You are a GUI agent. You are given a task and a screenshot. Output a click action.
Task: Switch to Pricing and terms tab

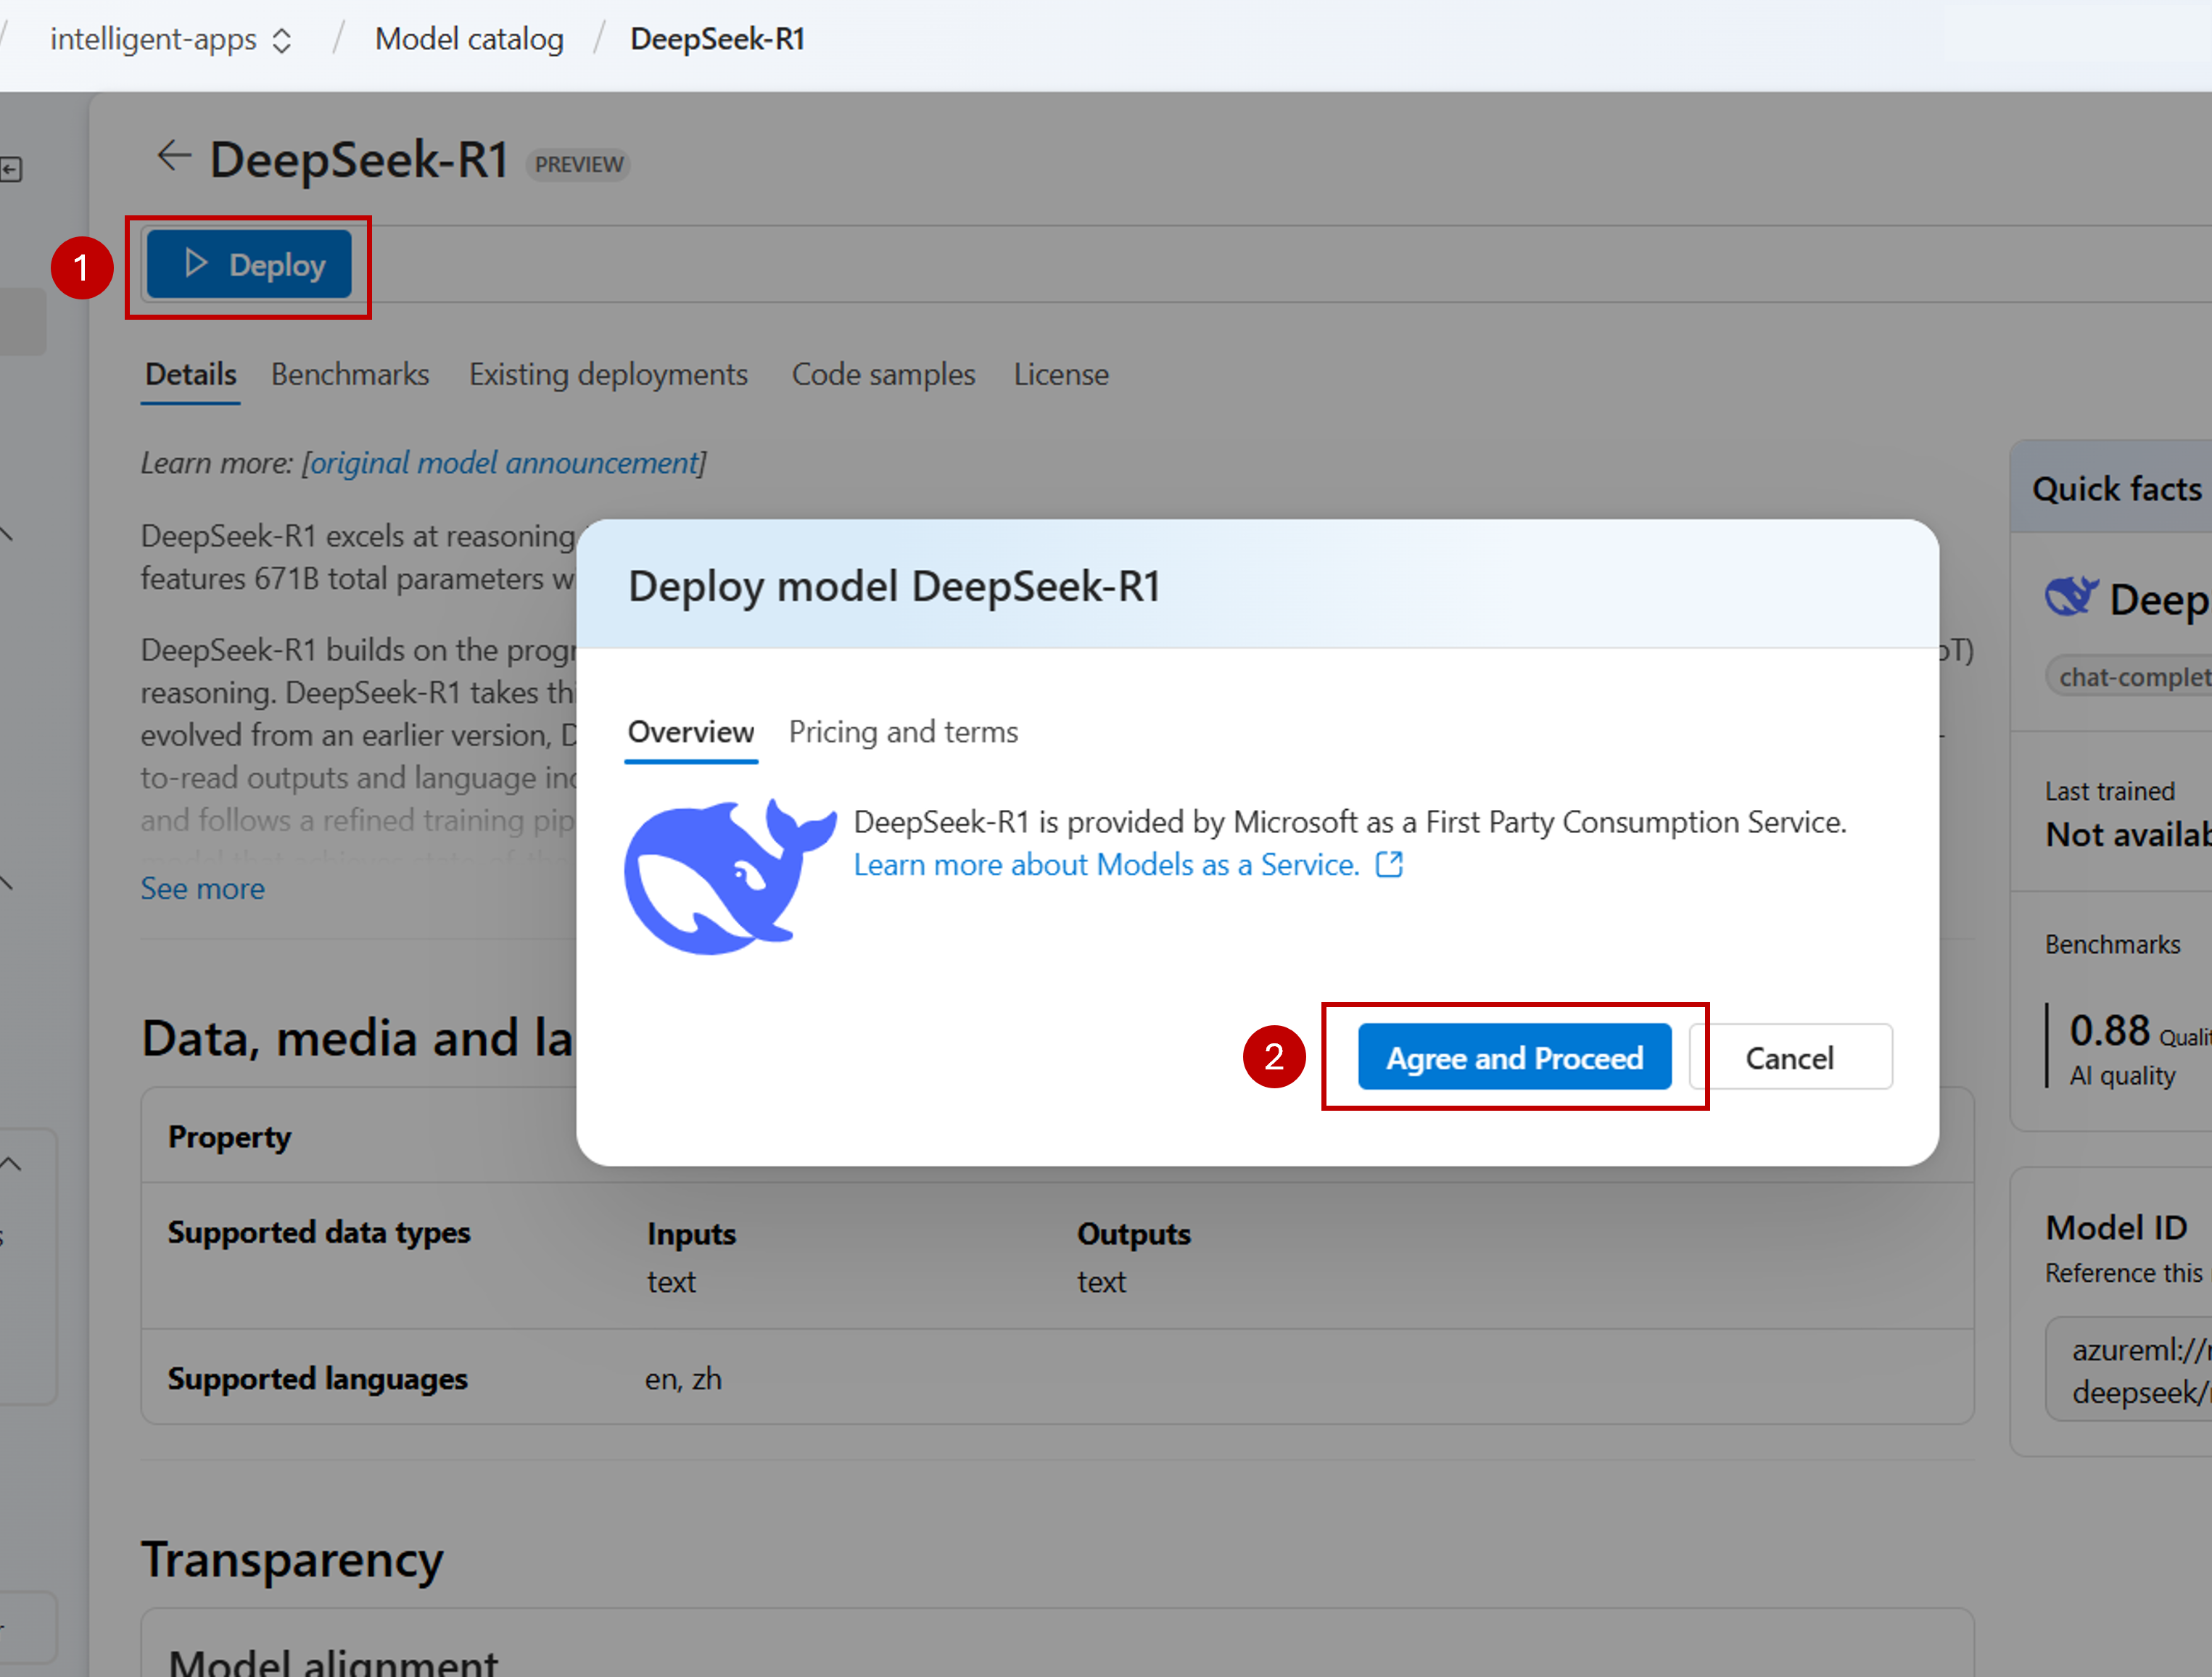tap(902, 732)
